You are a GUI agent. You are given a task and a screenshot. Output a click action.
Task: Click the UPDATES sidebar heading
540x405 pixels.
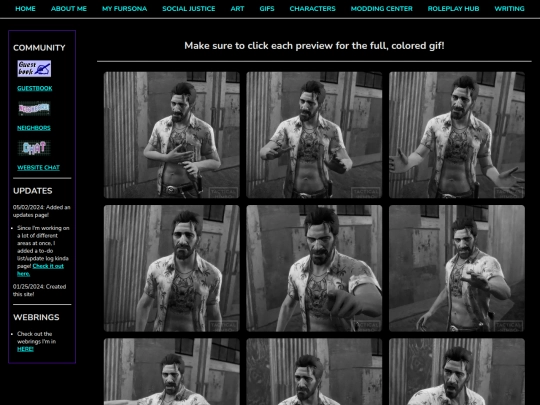tap(33, 191)
